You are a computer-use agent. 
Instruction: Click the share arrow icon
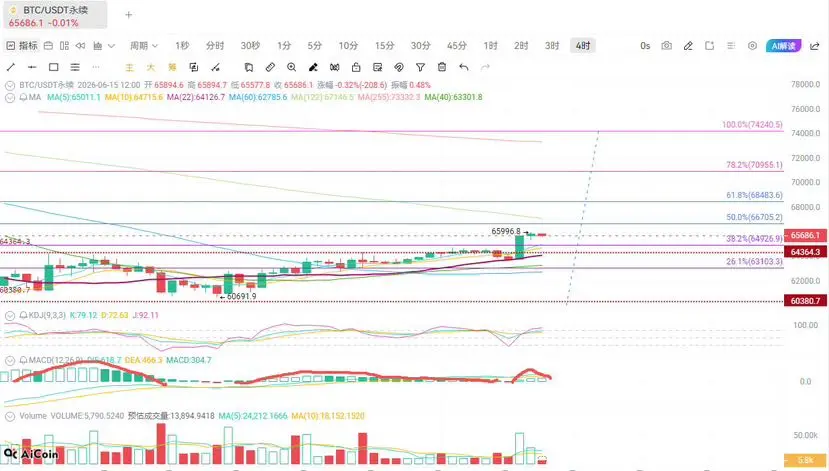(815, 46)
